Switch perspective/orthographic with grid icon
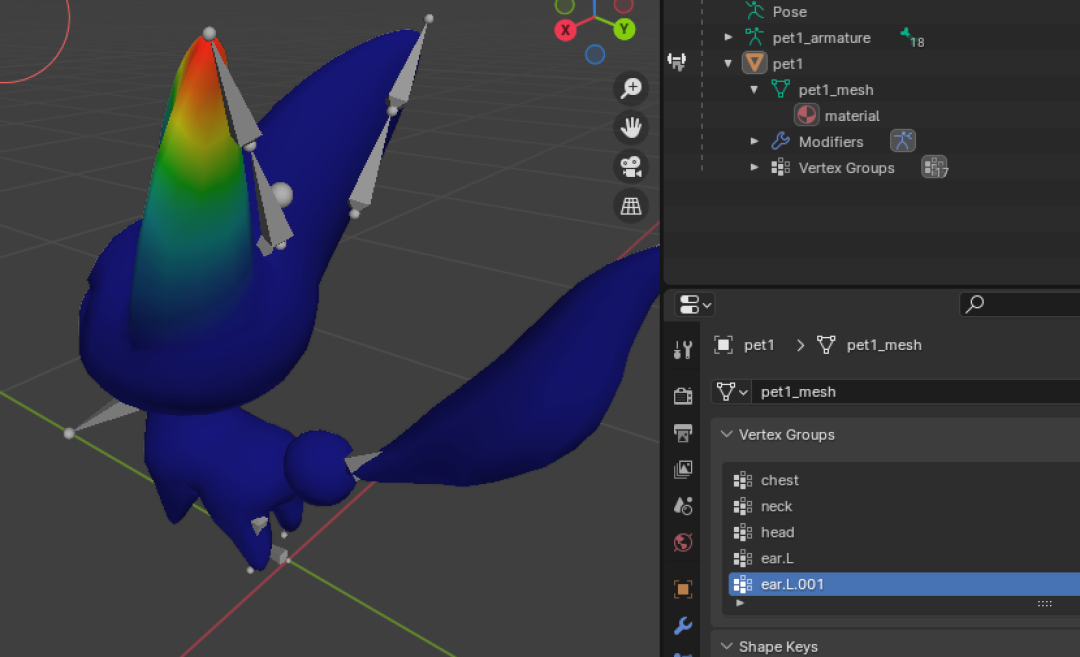 (631, 206)
